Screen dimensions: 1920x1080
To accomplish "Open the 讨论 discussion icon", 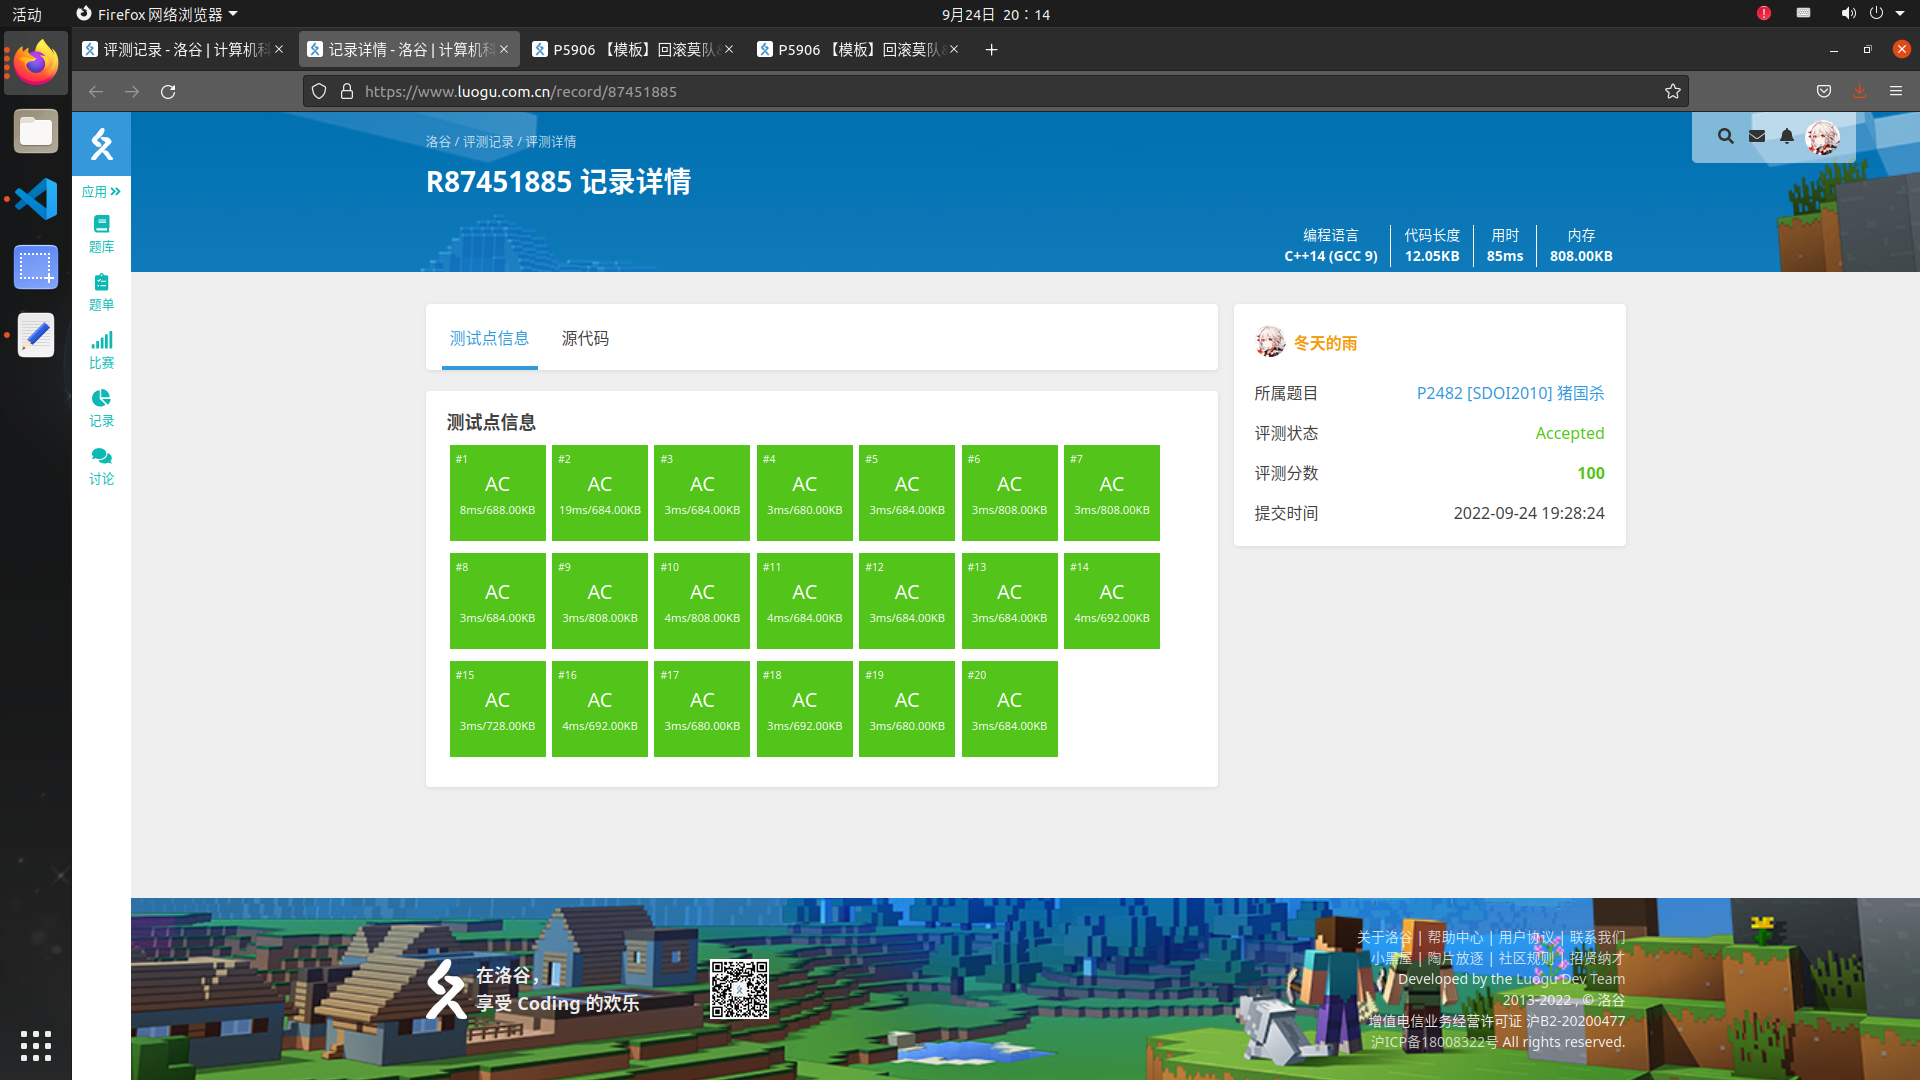I will click(x=101, y=466).
